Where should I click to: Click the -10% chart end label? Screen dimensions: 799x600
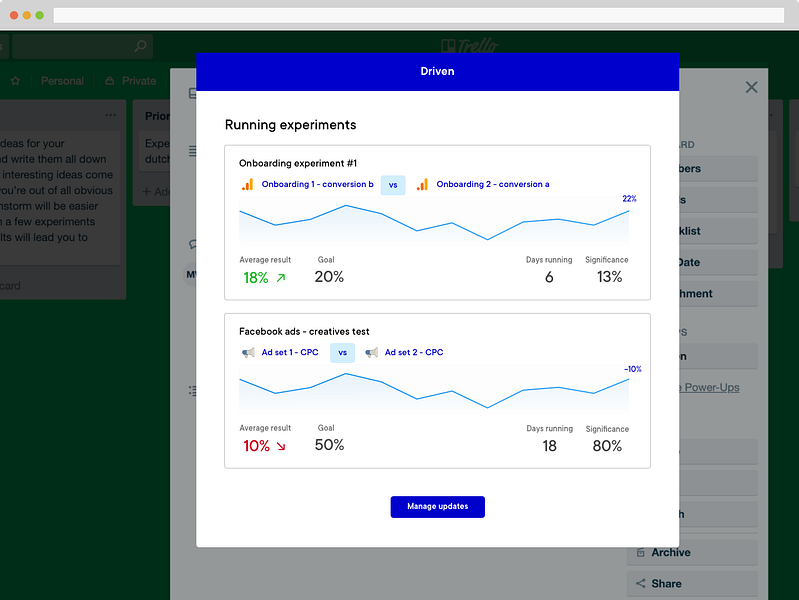[632, 369]
